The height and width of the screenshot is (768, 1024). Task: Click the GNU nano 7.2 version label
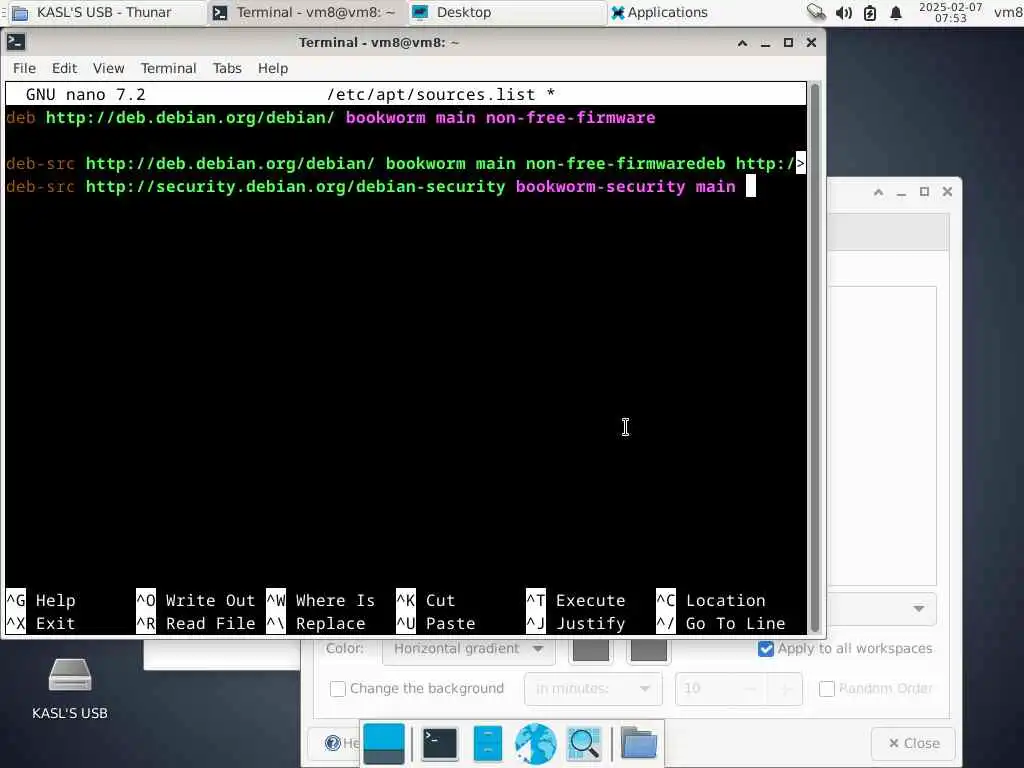click(86, 95)
